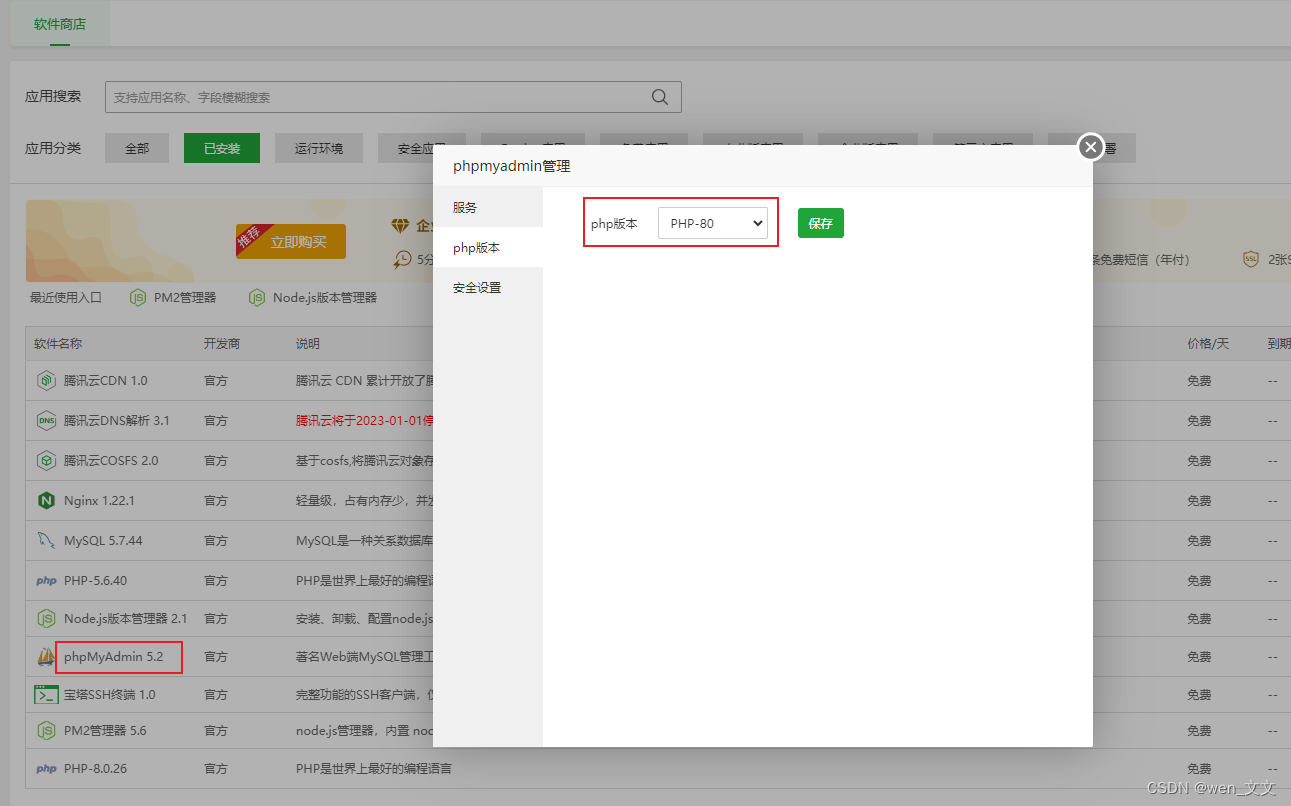
Task: Click the search magnifier icon
Action: point(660,97)
